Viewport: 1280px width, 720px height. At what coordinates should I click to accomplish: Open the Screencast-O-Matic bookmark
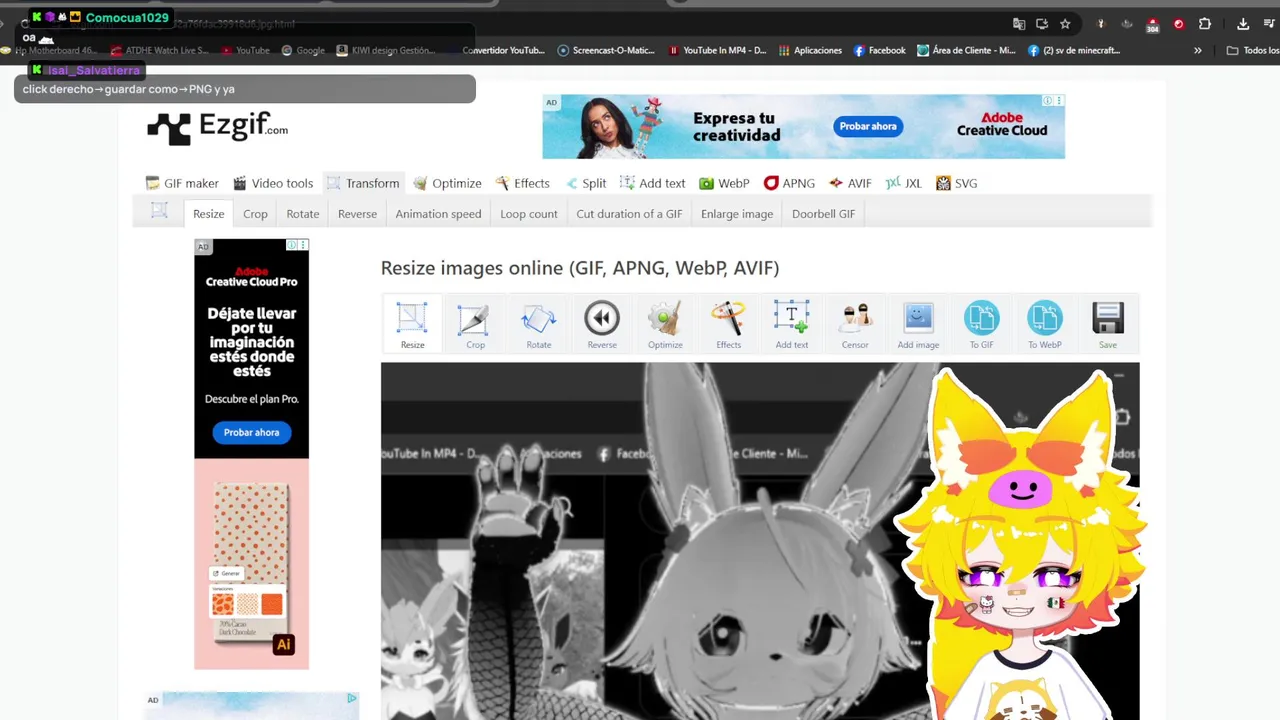(606, 50)
